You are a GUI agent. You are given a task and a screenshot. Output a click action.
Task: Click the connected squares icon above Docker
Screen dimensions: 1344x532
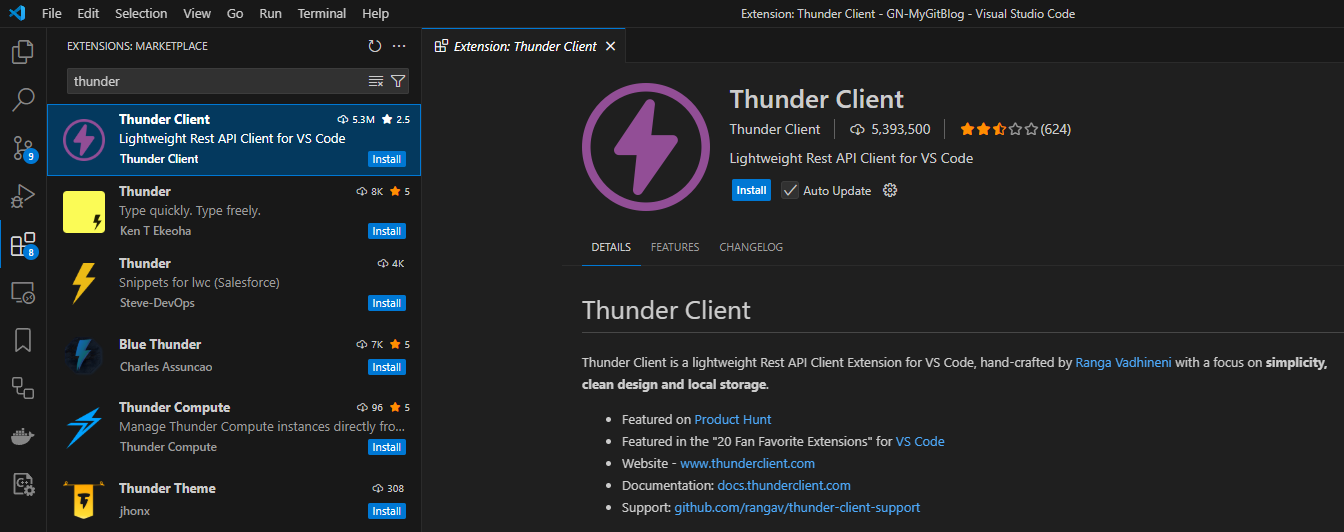click(x=23, y=388)
